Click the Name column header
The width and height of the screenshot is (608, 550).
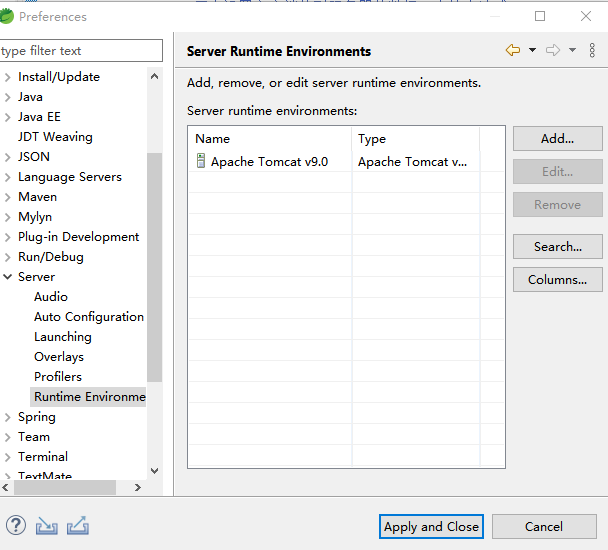pos(270,139)
